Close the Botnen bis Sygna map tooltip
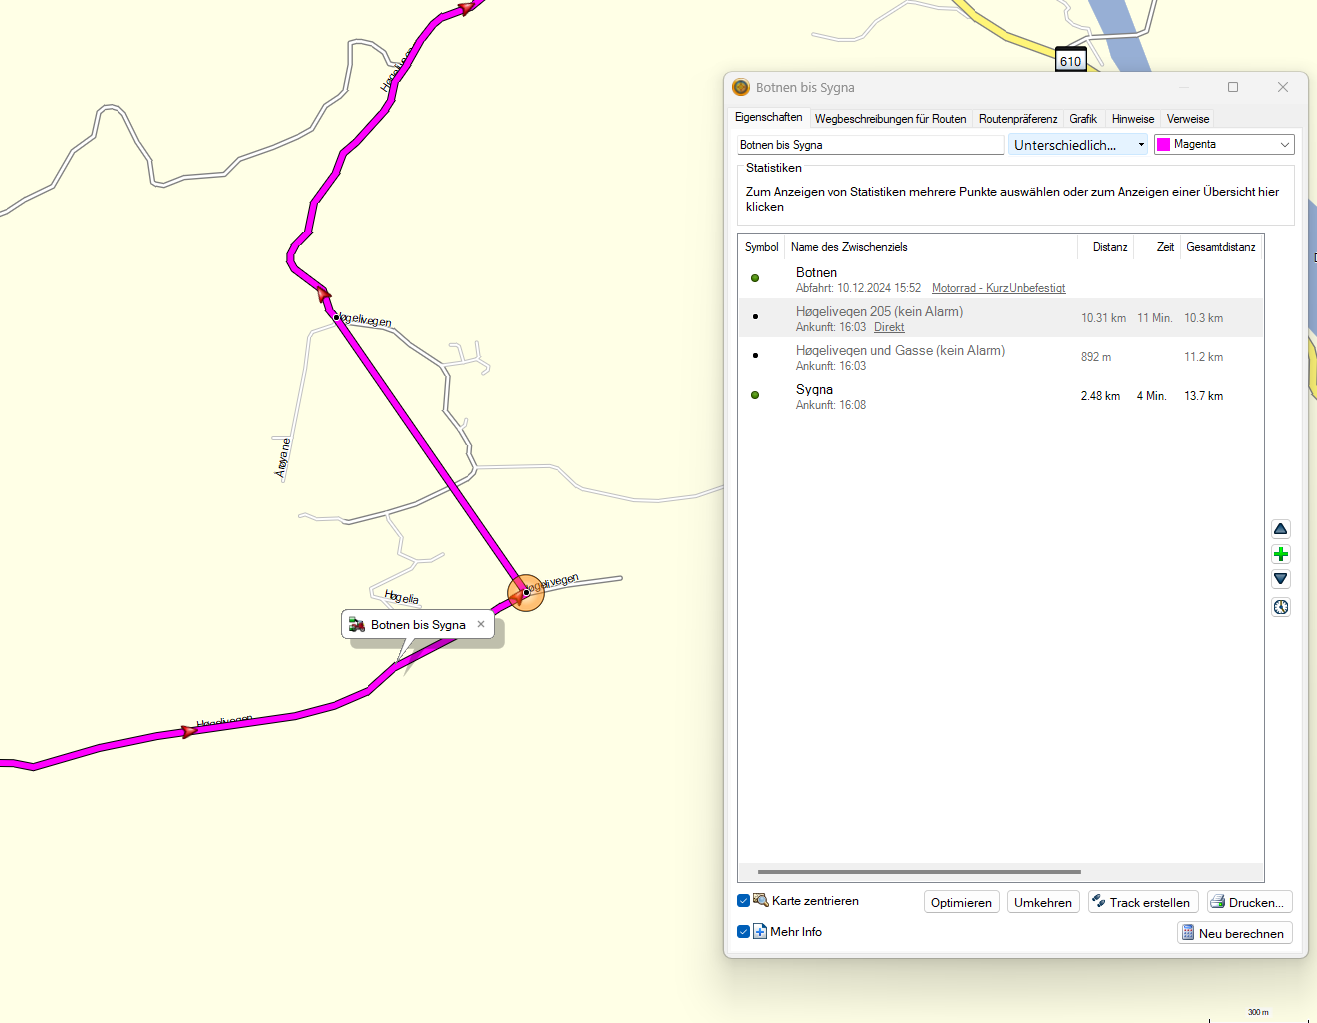This screenshot has height=1023, width=1317. (x=481, y=624)
